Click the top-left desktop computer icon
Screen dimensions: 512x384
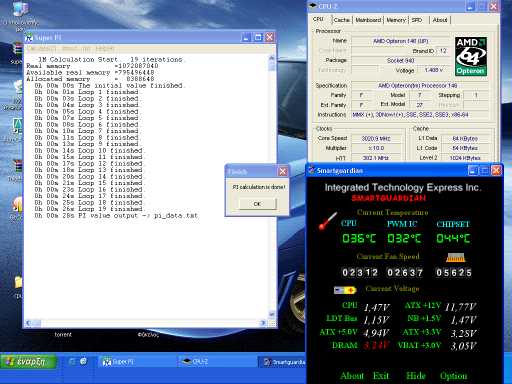point(21,9)
